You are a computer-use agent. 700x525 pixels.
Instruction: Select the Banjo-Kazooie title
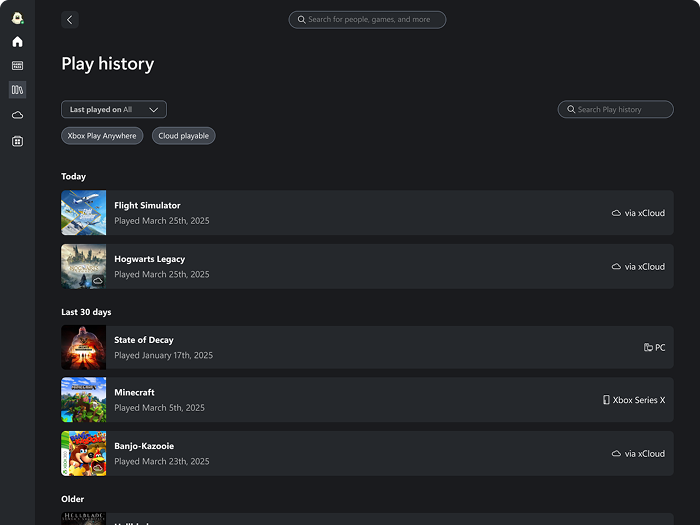(x=144, y=446)
